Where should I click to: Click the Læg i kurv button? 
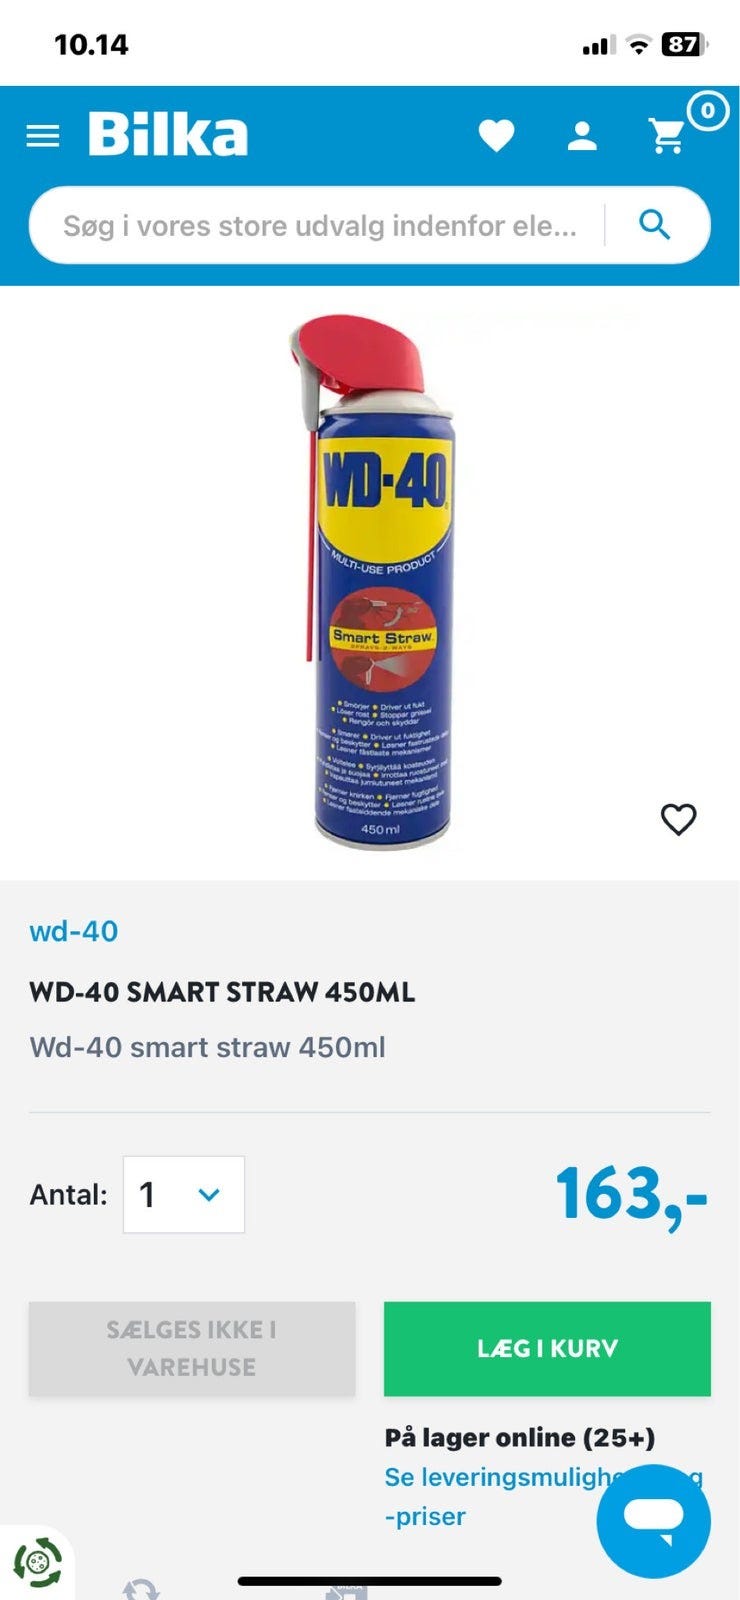click(547, 1348)
